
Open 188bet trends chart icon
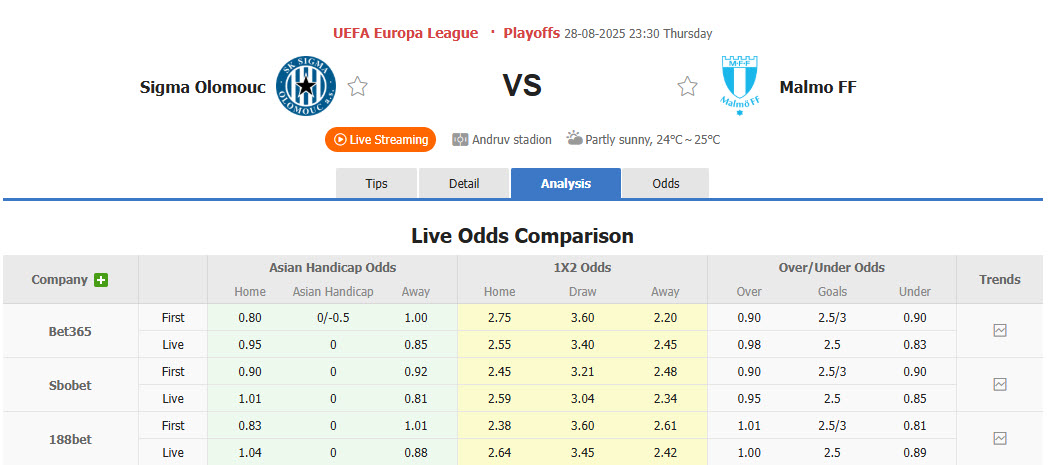point(1000,438)
